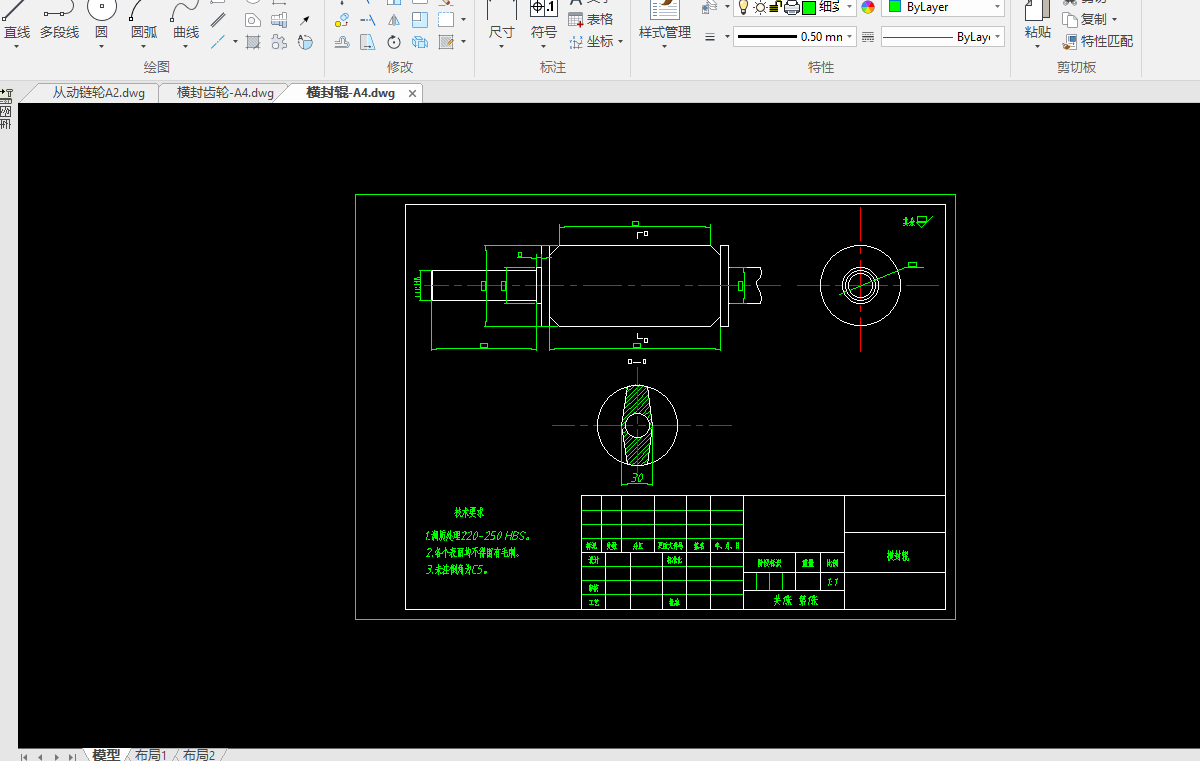Switch to the 横封齿轮-A4.dwg tab
Viewport: 1200px width, 761px height.
tap(225, 93)
